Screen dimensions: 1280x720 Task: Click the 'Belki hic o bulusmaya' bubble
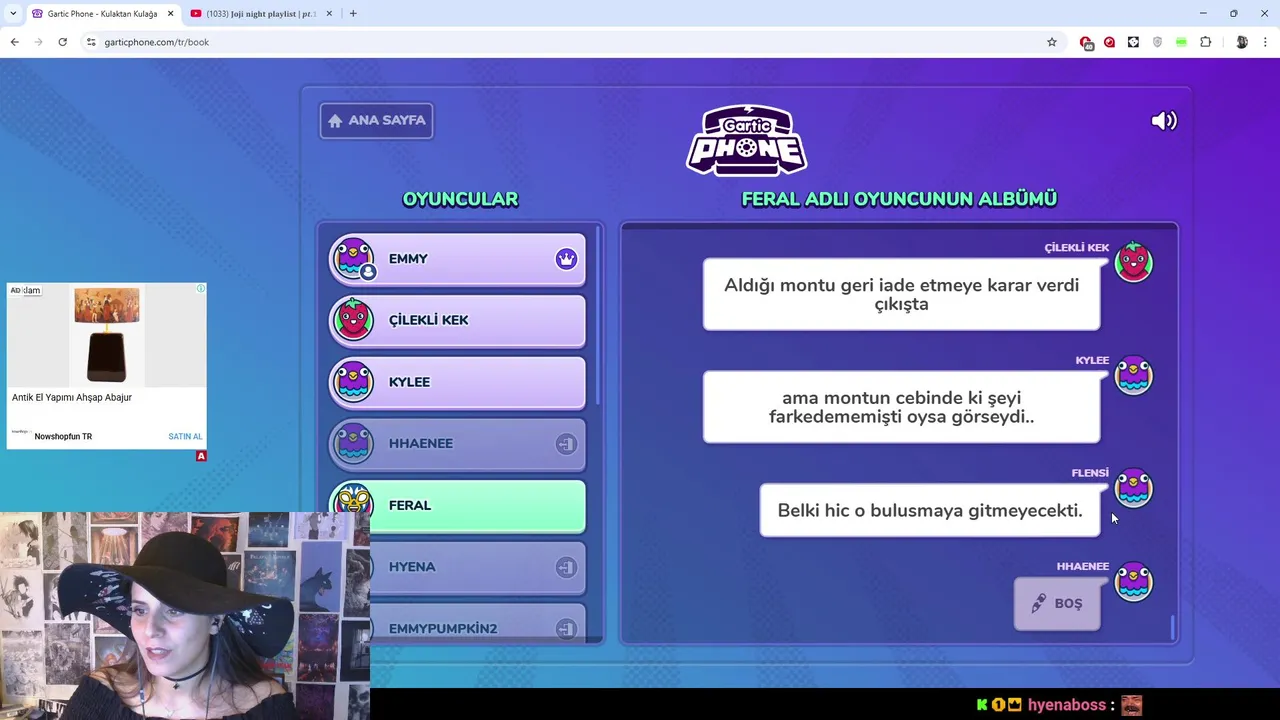pyautogui.click(x=930, y=511)
